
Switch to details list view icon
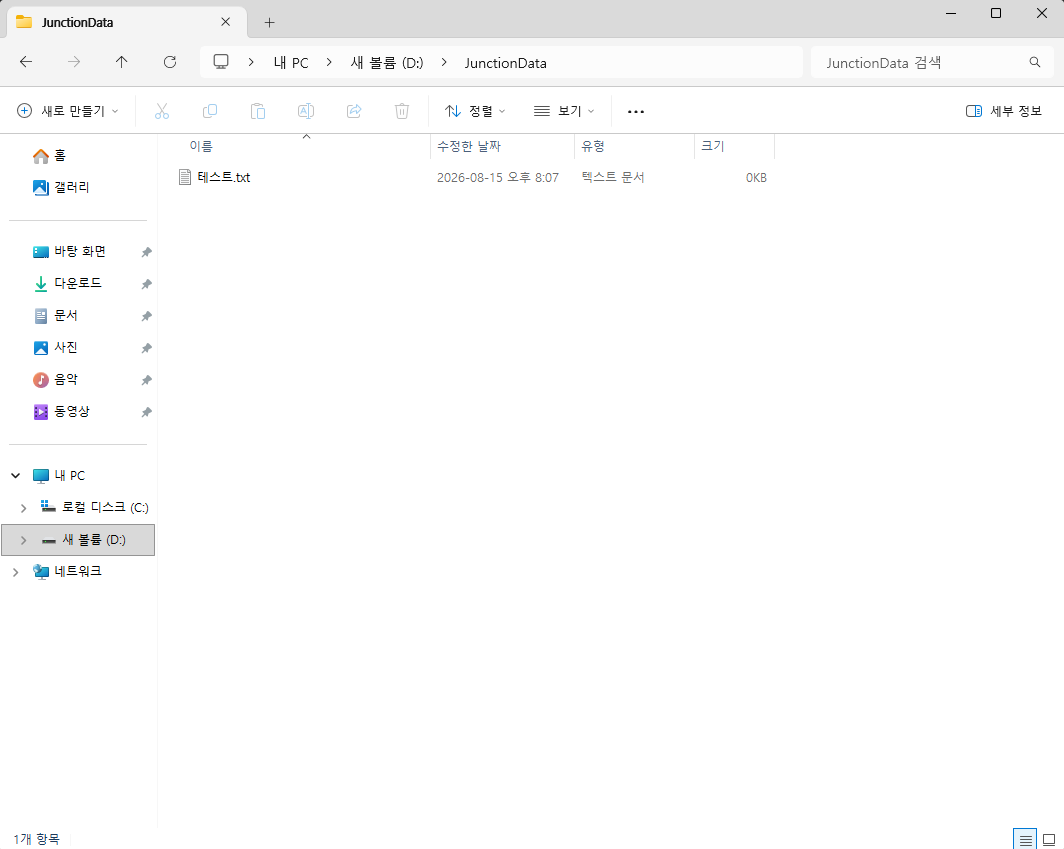click(x=1025, y=840)
